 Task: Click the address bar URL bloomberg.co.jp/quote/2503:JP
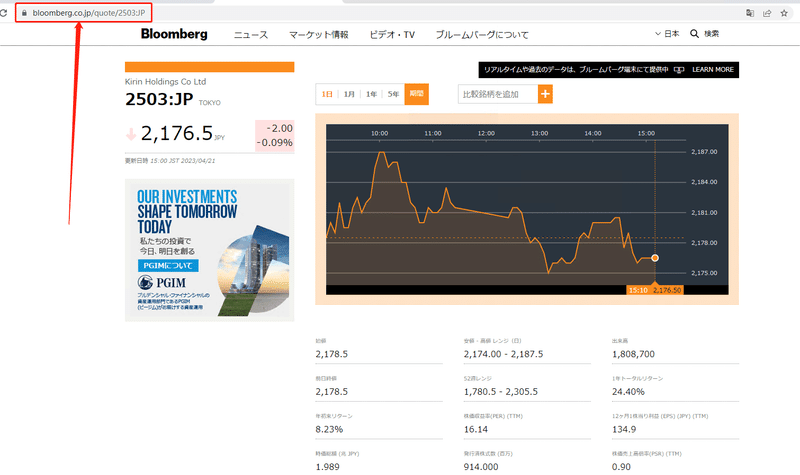click(89, 13)
